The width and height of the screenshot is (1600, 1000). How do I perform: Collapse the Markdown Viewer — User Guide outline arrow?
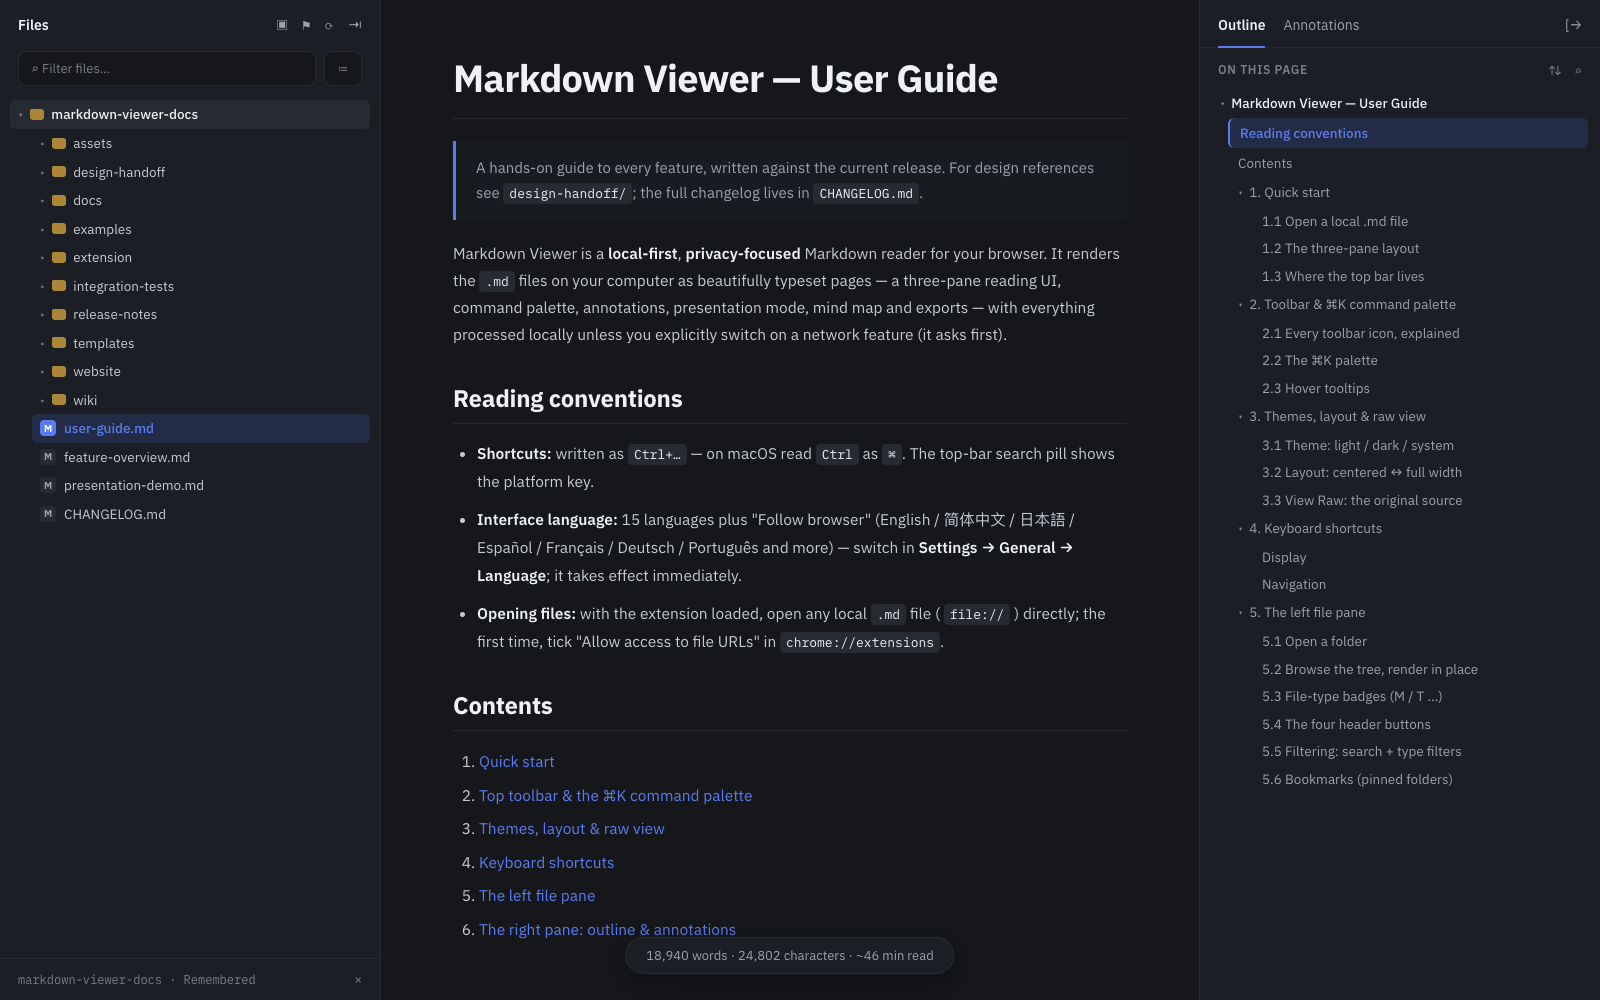click(x=1222, y=104)
